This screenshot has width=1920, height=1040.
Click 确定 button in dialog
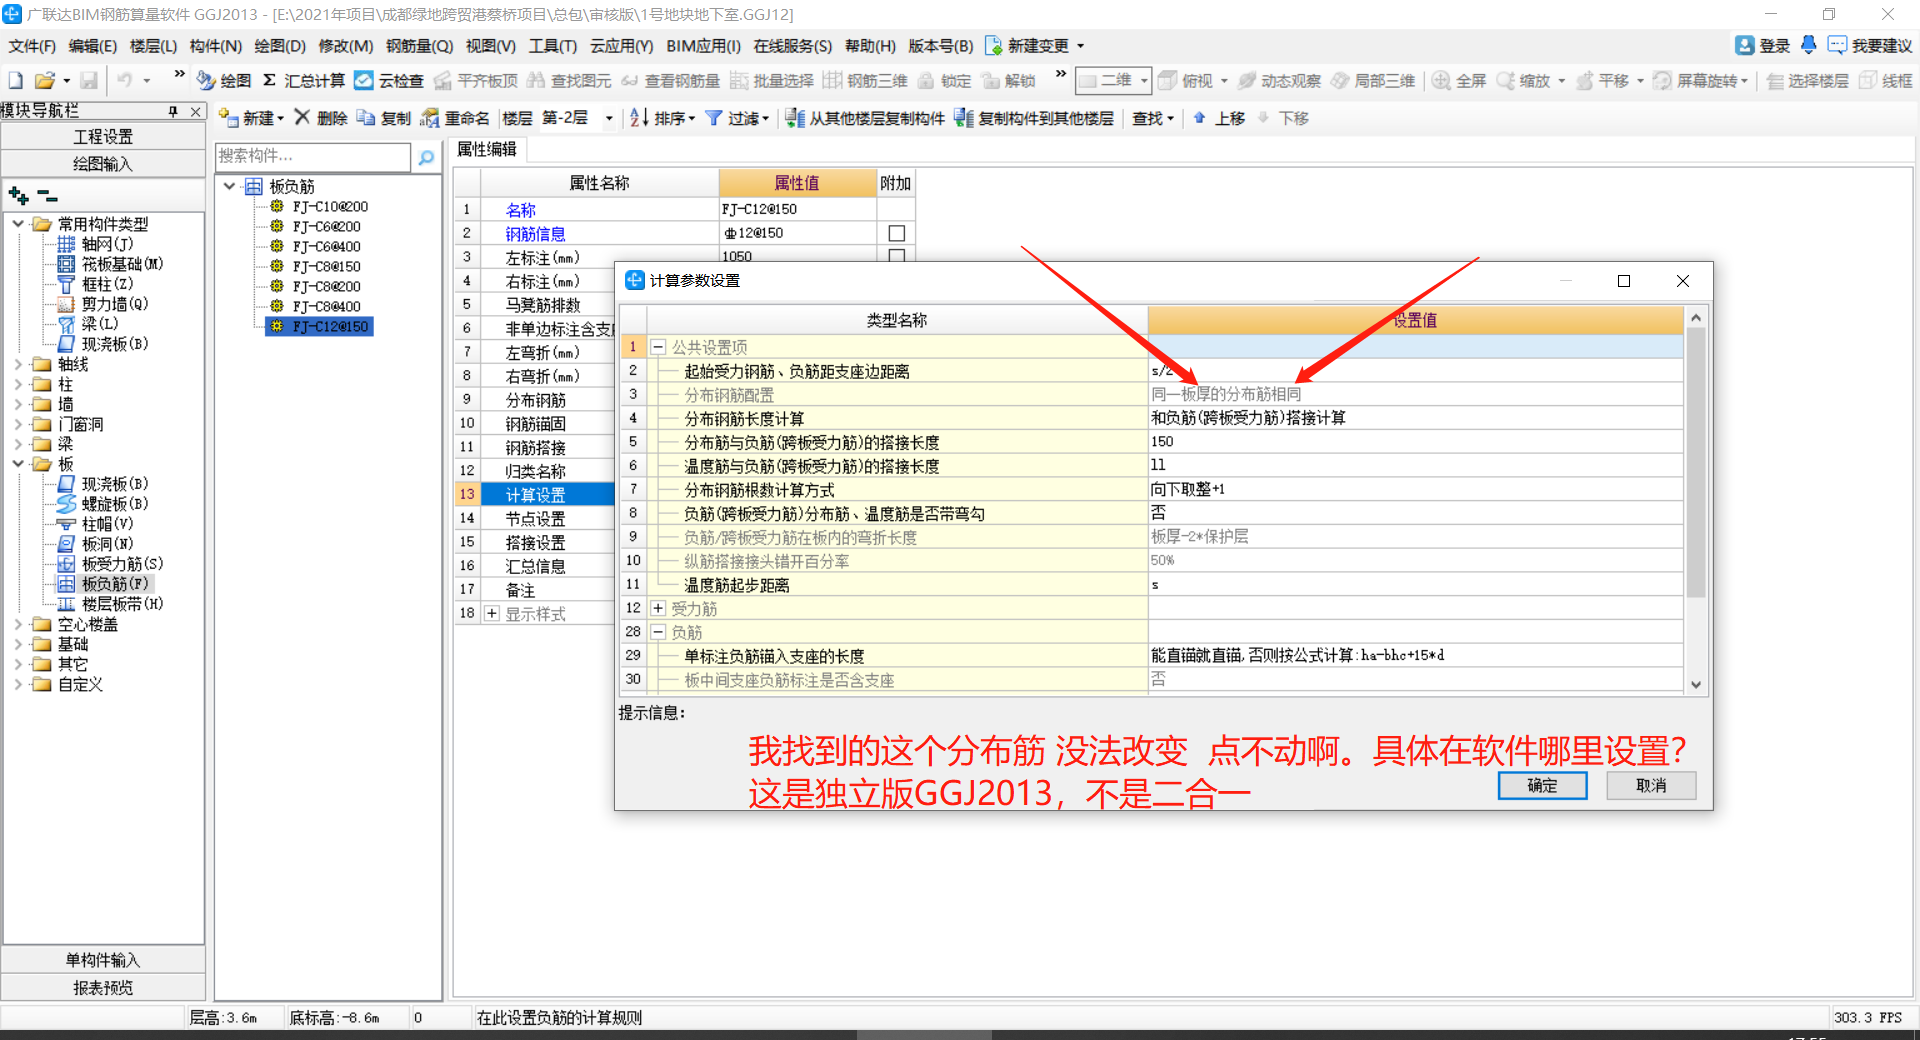point(1542,785)
